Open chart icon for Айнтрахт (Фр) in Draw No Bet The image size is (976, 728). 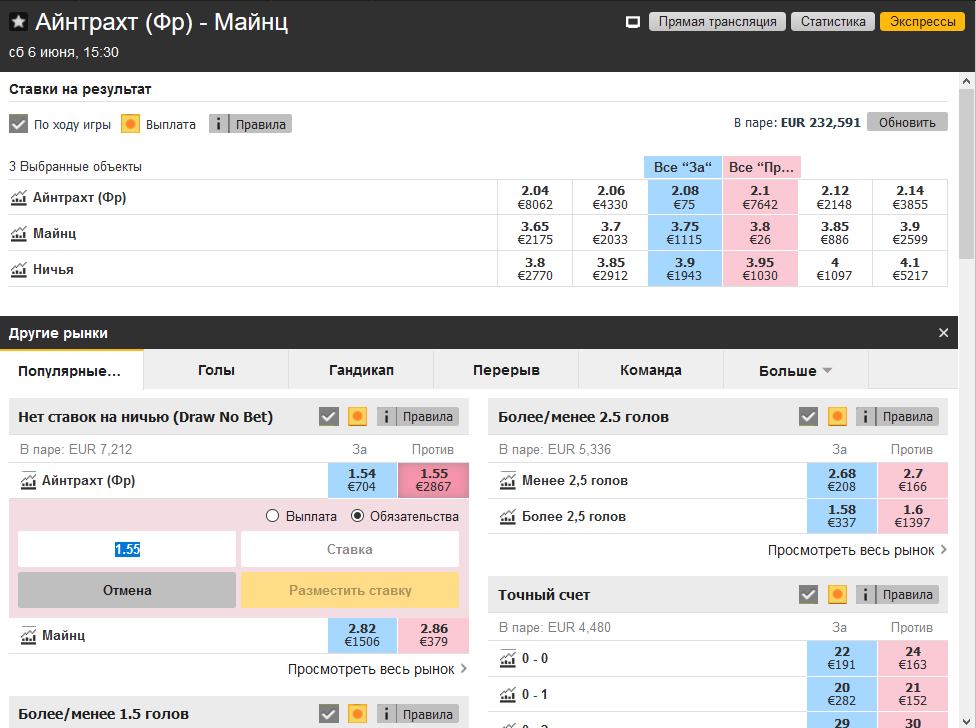tap(28, 481)
